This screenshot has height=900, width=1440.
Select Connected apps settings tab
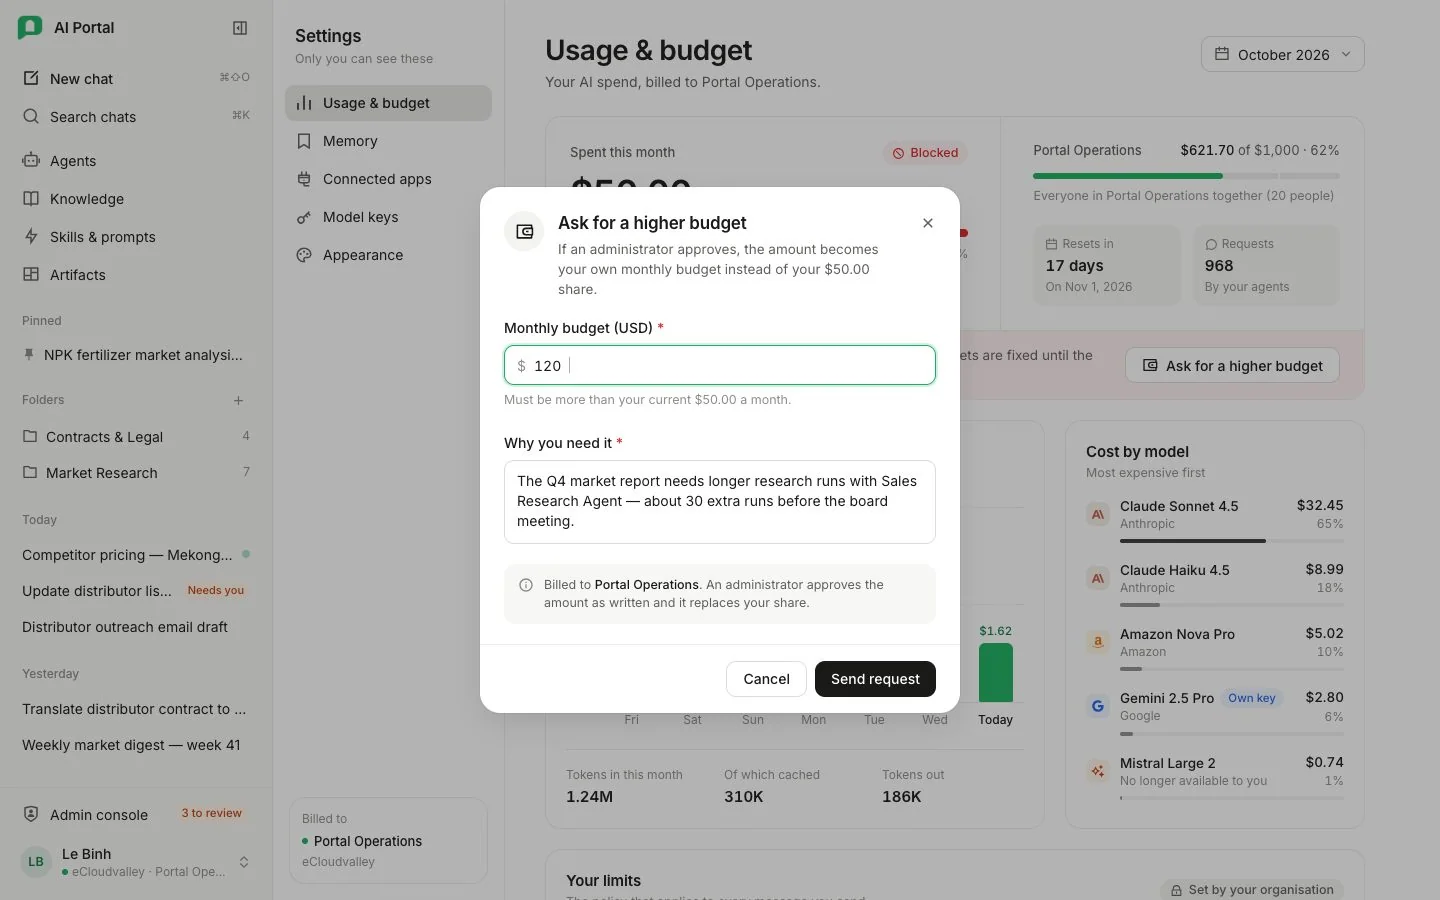[x=388, y=179]
